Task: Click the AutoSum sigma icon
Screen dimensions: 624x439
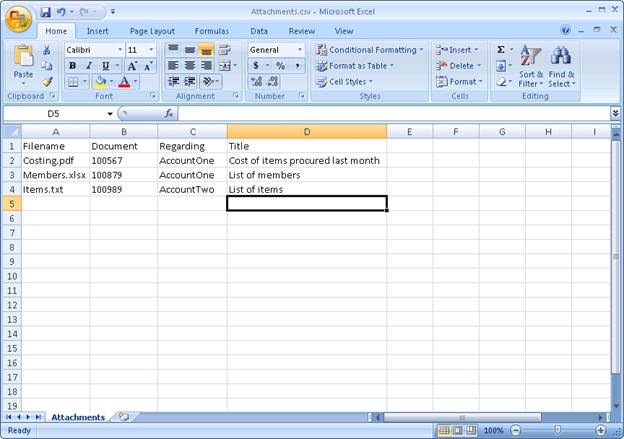Action: tap(501, 49)
